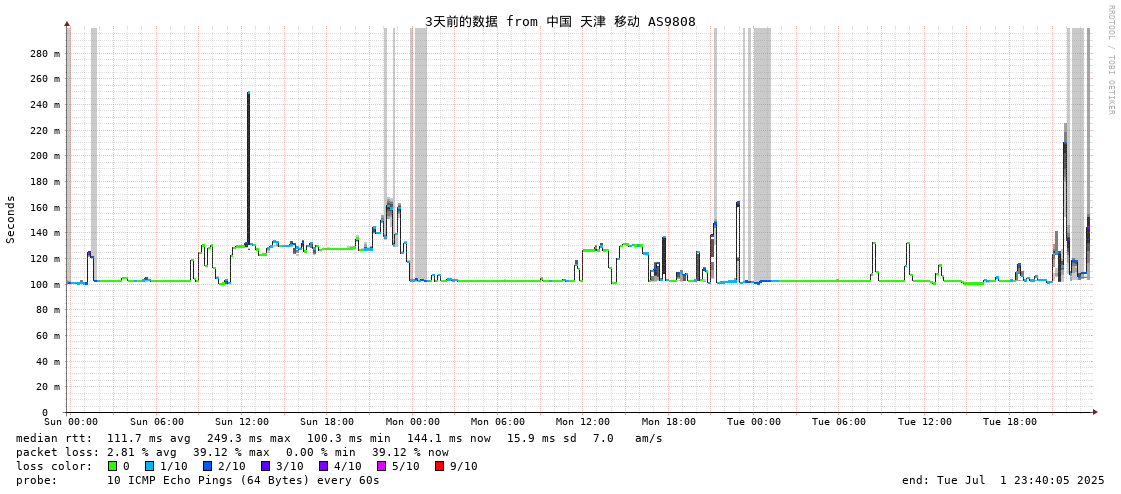Click the 'probe:' row label
The width and height of the screenshot is (1121, 494).
(x=36, y=480)
